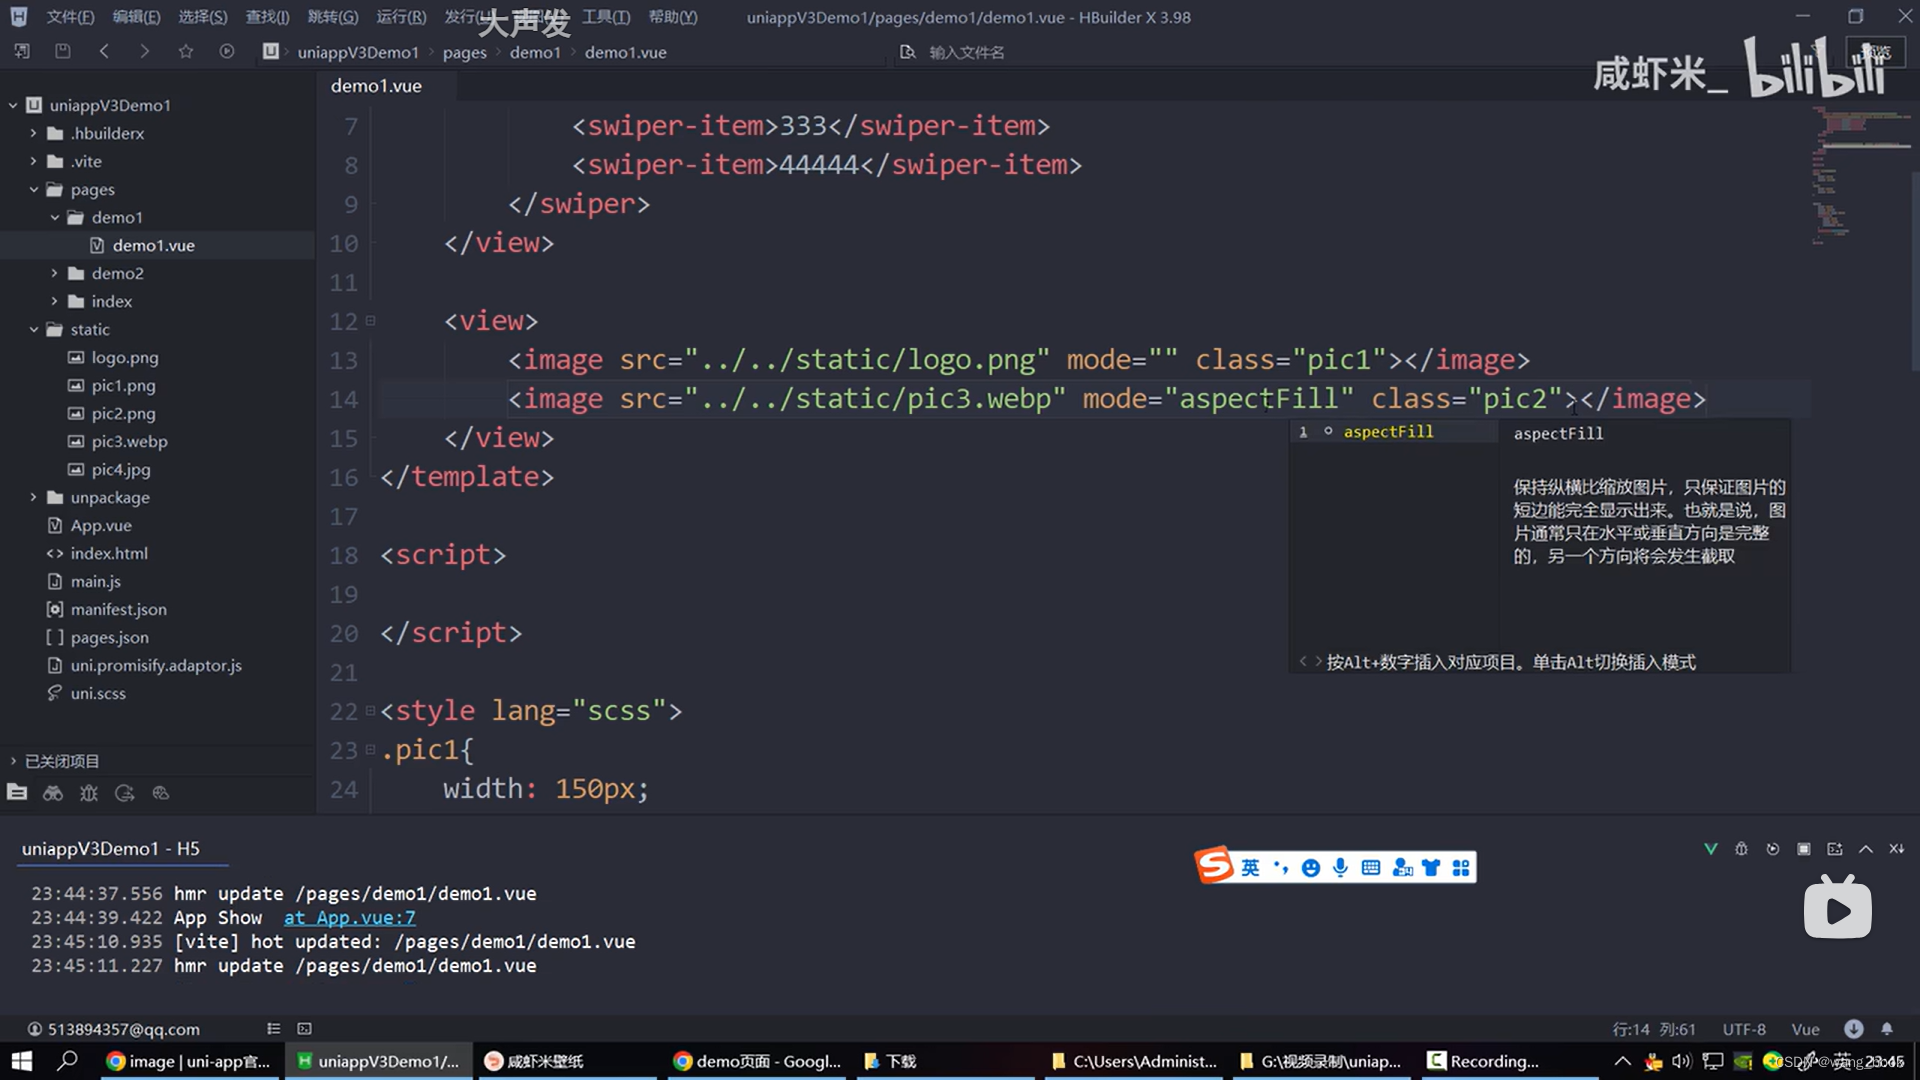Click the save file toolbar icon

pyautogui.click(x=63, y=51)
